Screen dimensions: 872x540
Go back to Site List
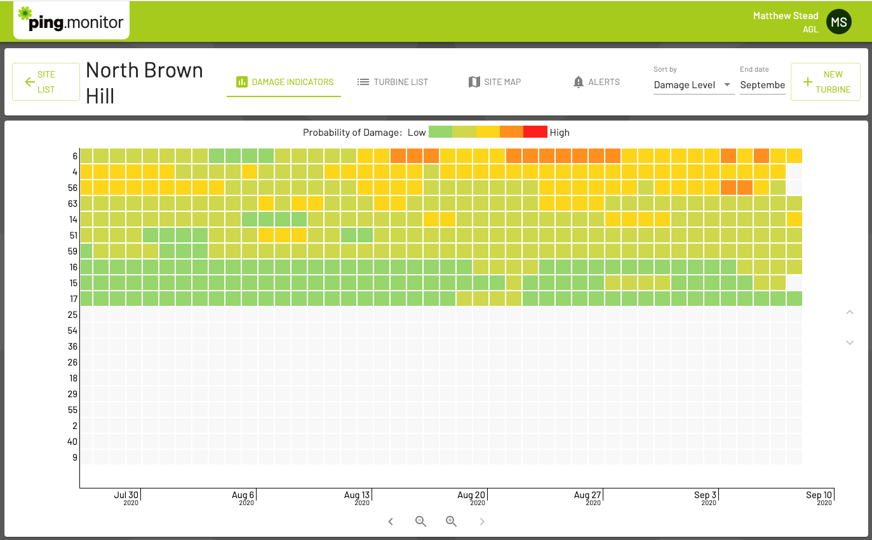[46, 82]
